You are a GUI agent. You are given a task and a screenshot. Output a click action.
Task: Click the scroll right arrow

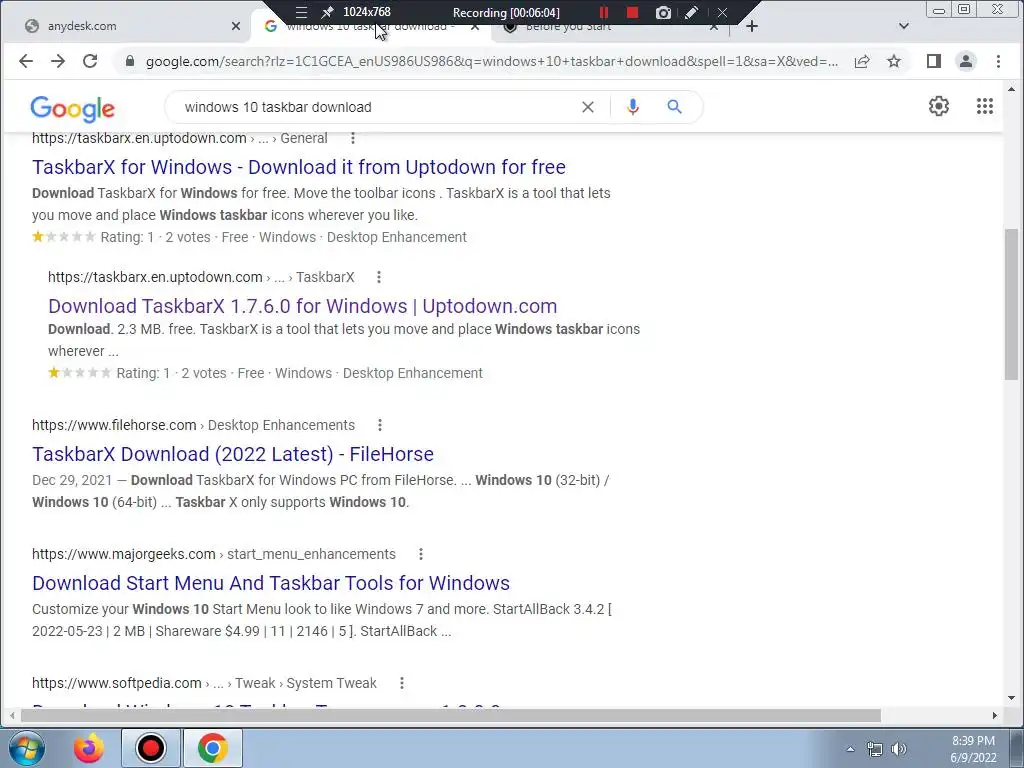[x=994, y=716]
